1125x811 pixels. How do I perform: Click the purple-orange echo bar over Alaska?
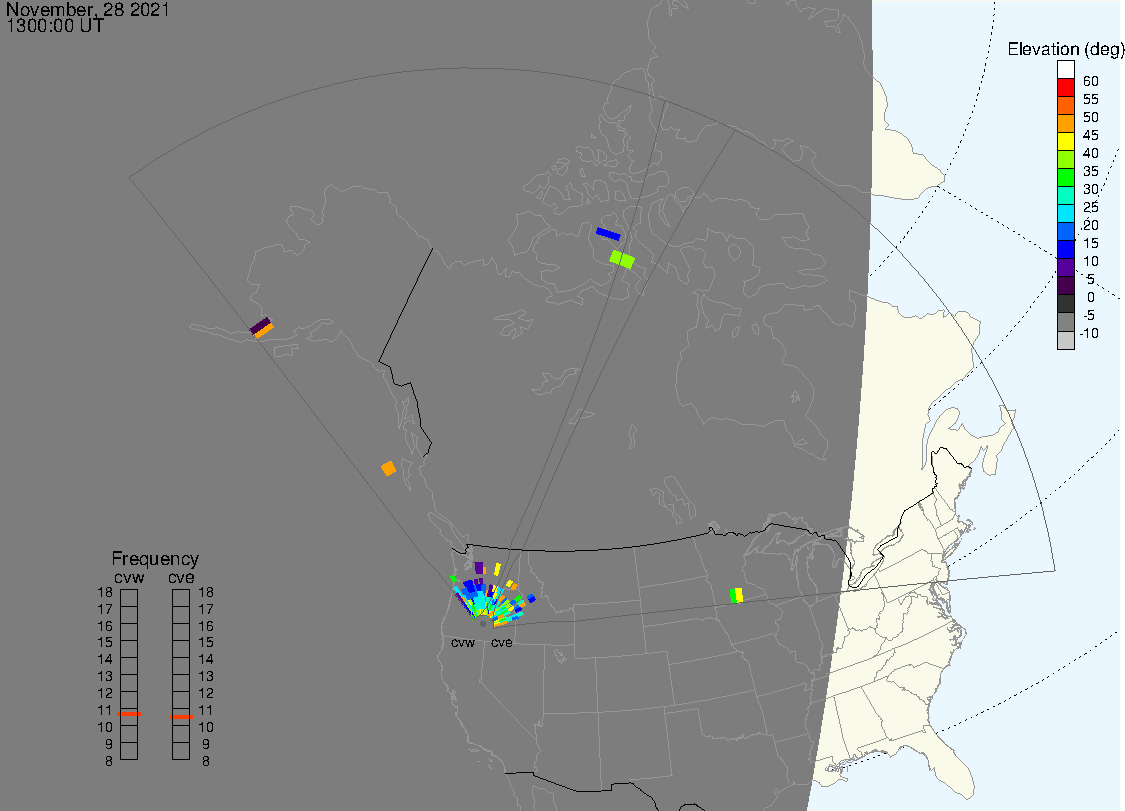click(262, 328)
